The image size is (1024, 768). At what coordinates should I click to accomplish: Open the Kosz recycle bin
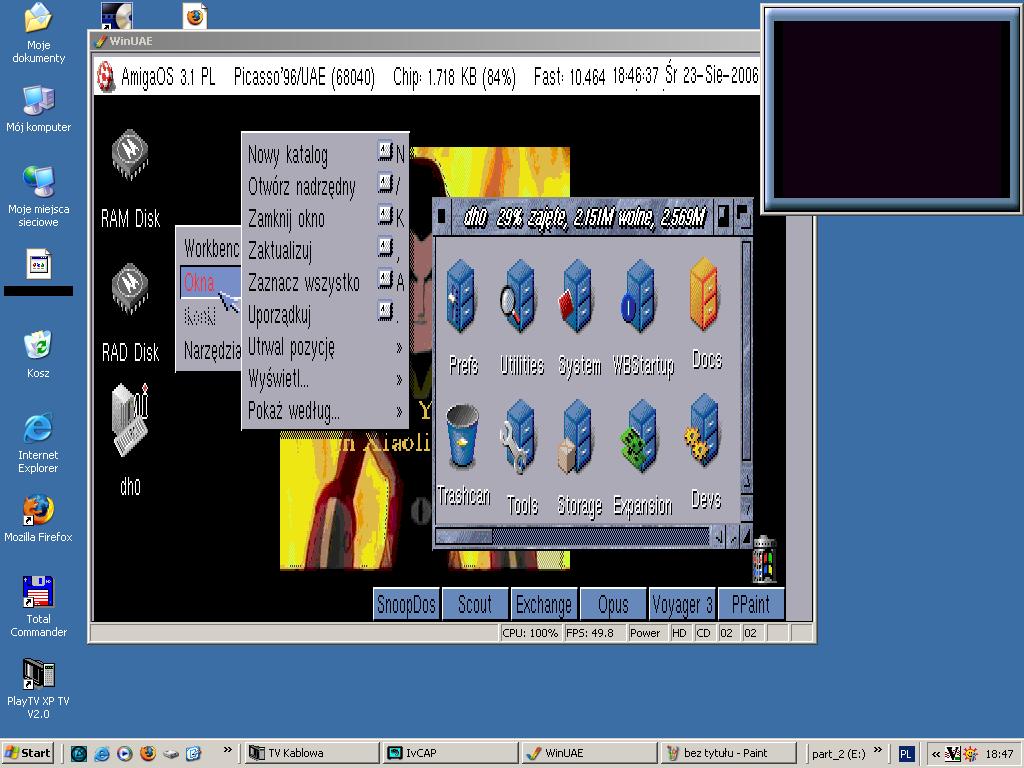tap(38, 355)
